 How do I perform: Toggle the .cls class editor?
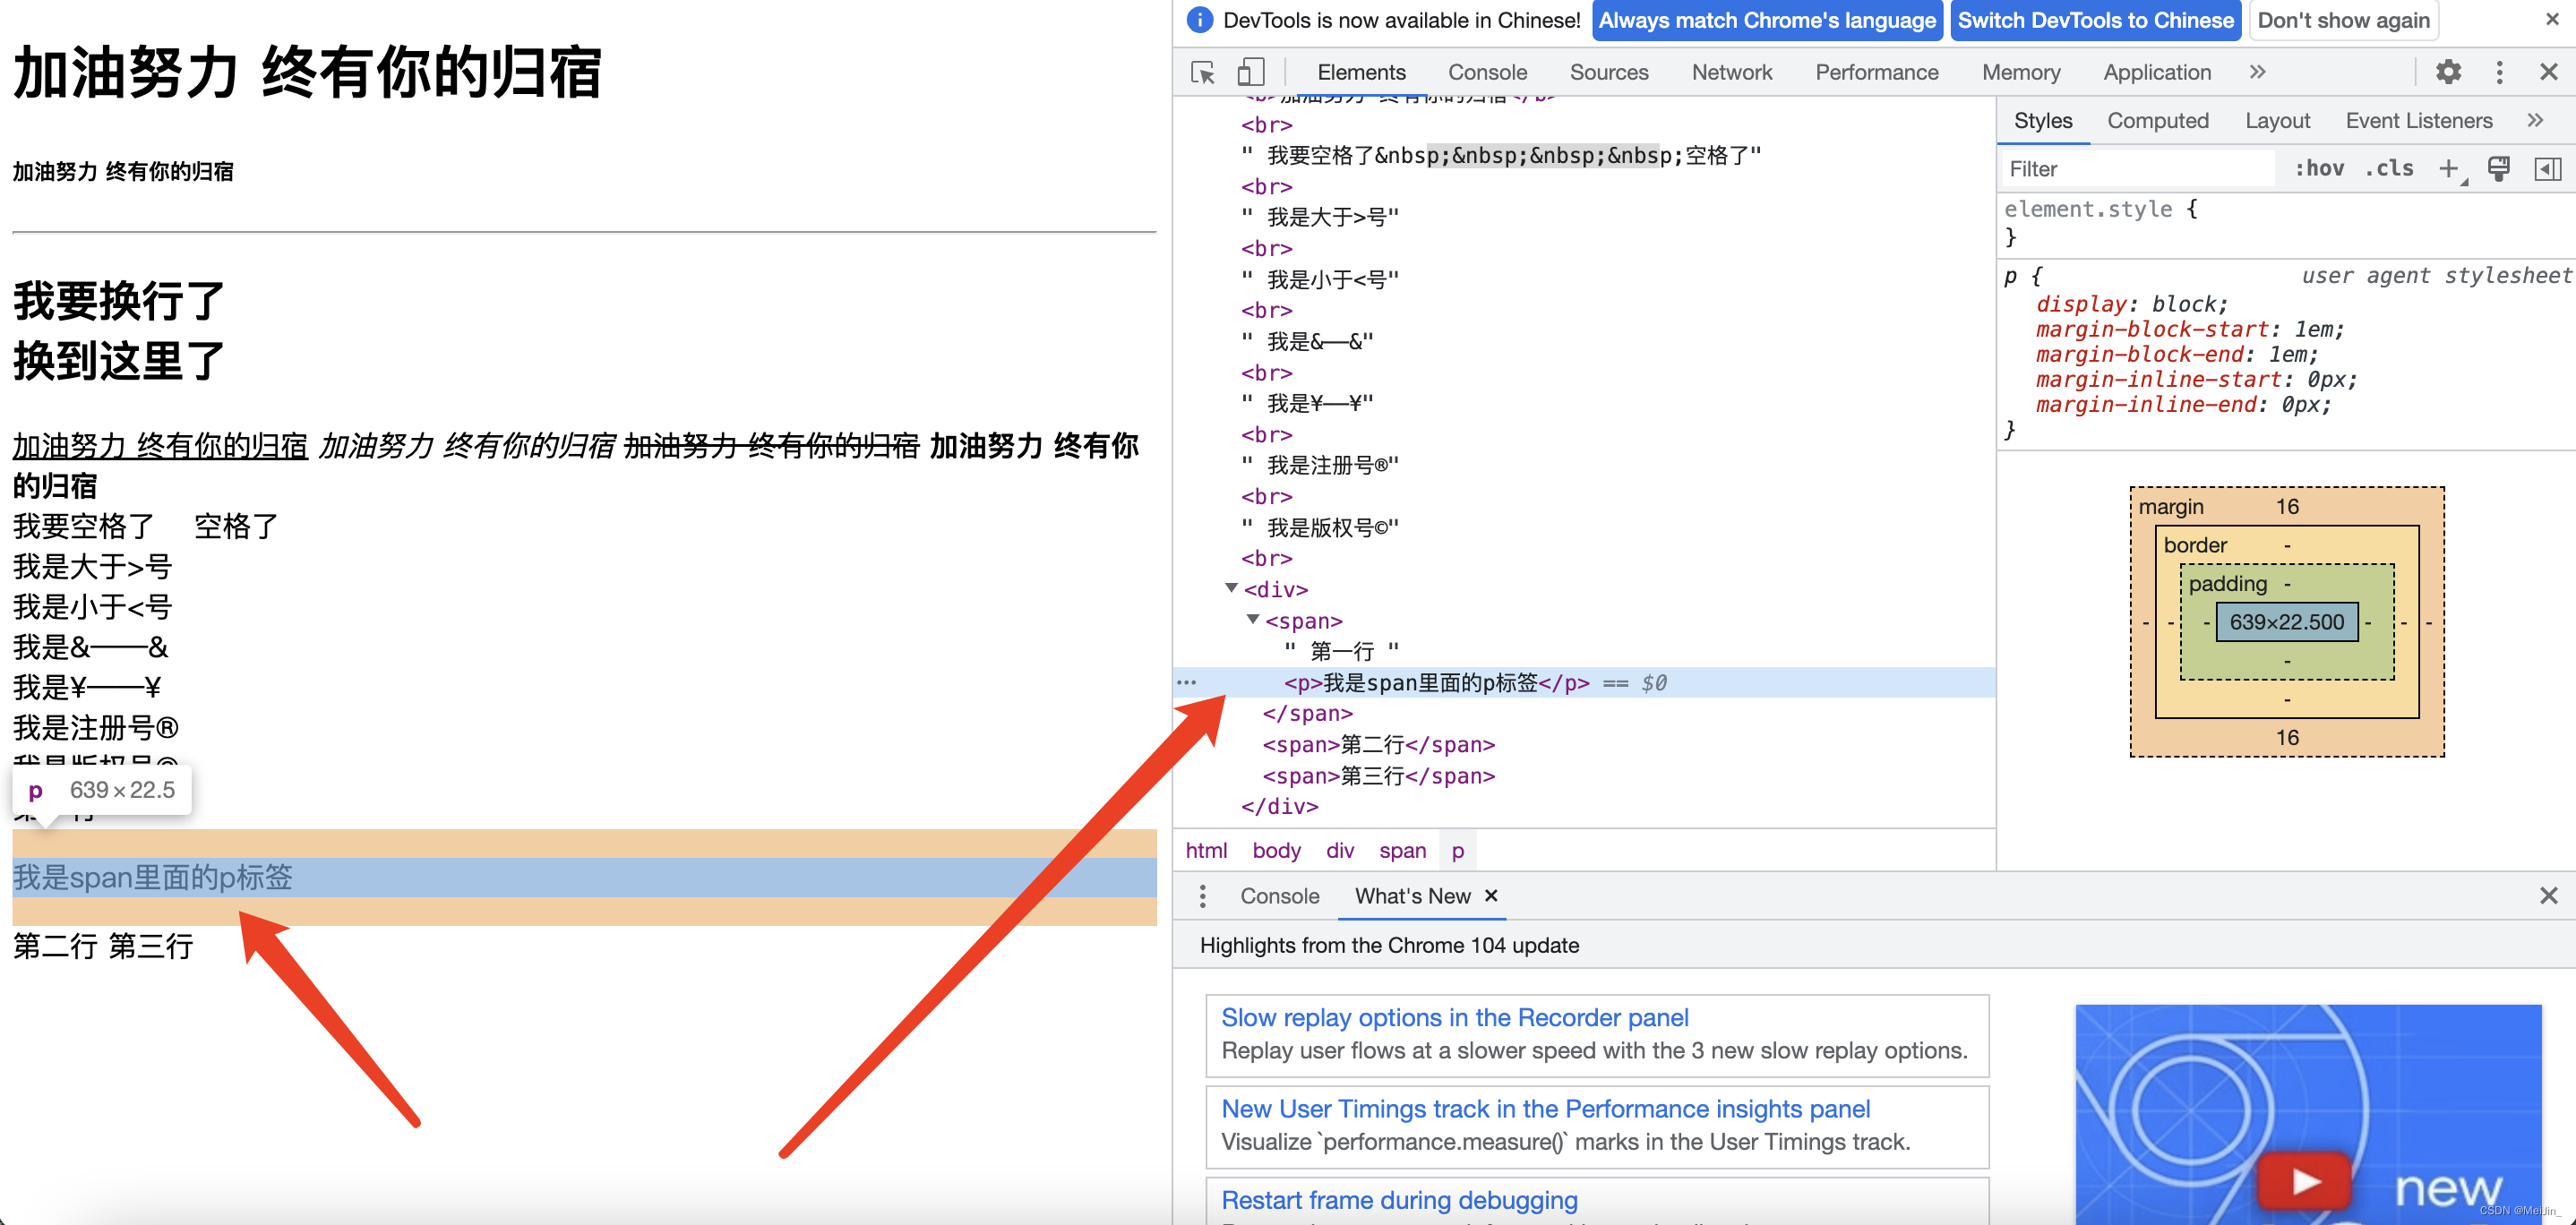click(x=2389, y=169)
